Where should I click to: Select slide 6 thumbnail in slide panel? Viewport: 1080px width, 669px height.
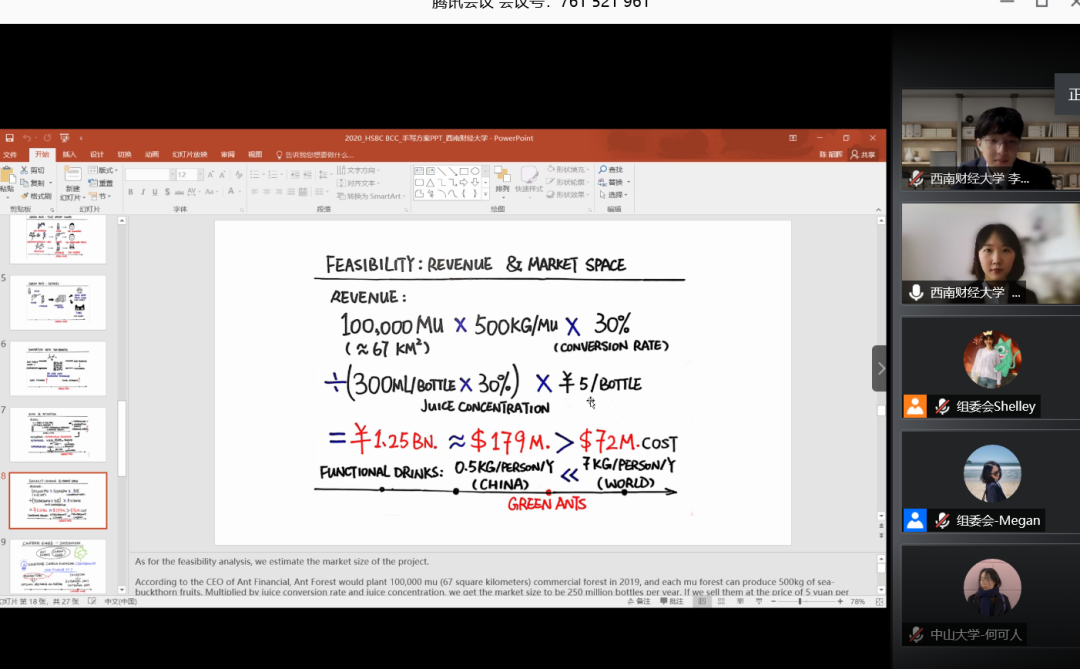coord(58,369)
